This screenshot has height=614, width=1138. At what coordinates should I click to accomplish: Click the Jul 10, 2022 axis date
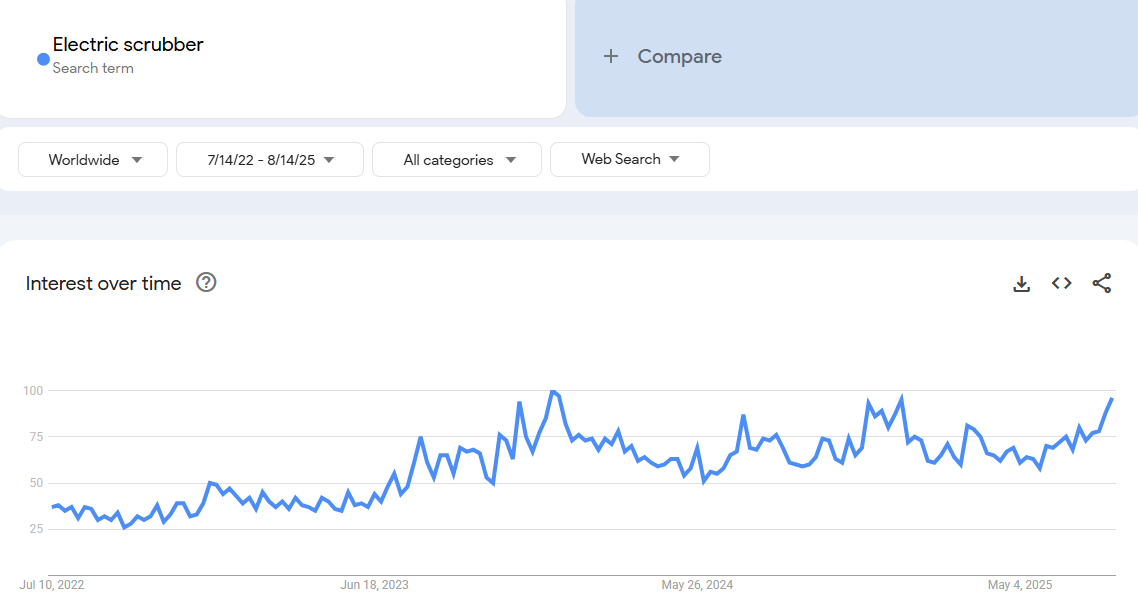(52, 585)
